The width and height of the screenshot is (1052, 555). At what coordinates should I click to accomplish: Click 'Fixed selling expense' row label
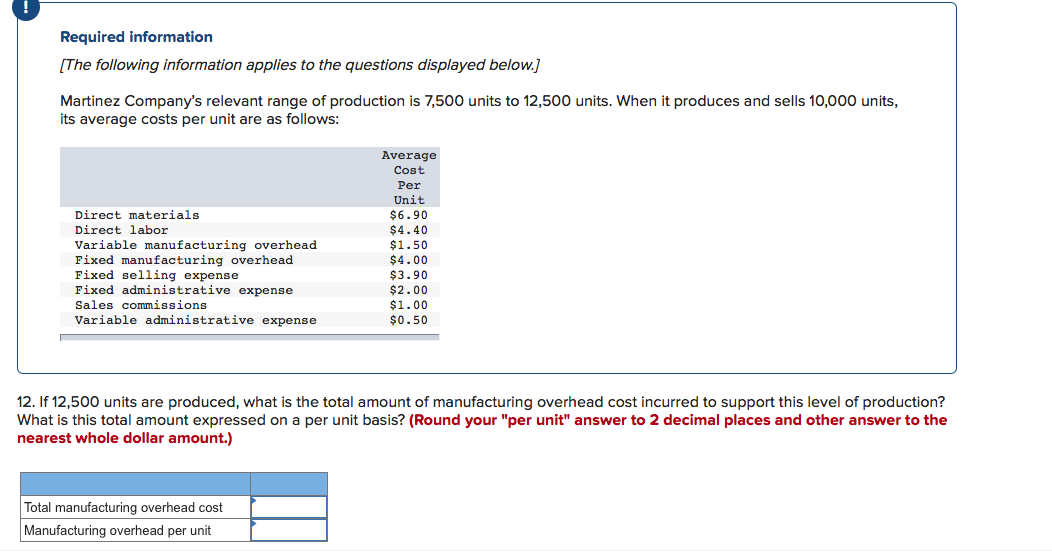[156, 275]
